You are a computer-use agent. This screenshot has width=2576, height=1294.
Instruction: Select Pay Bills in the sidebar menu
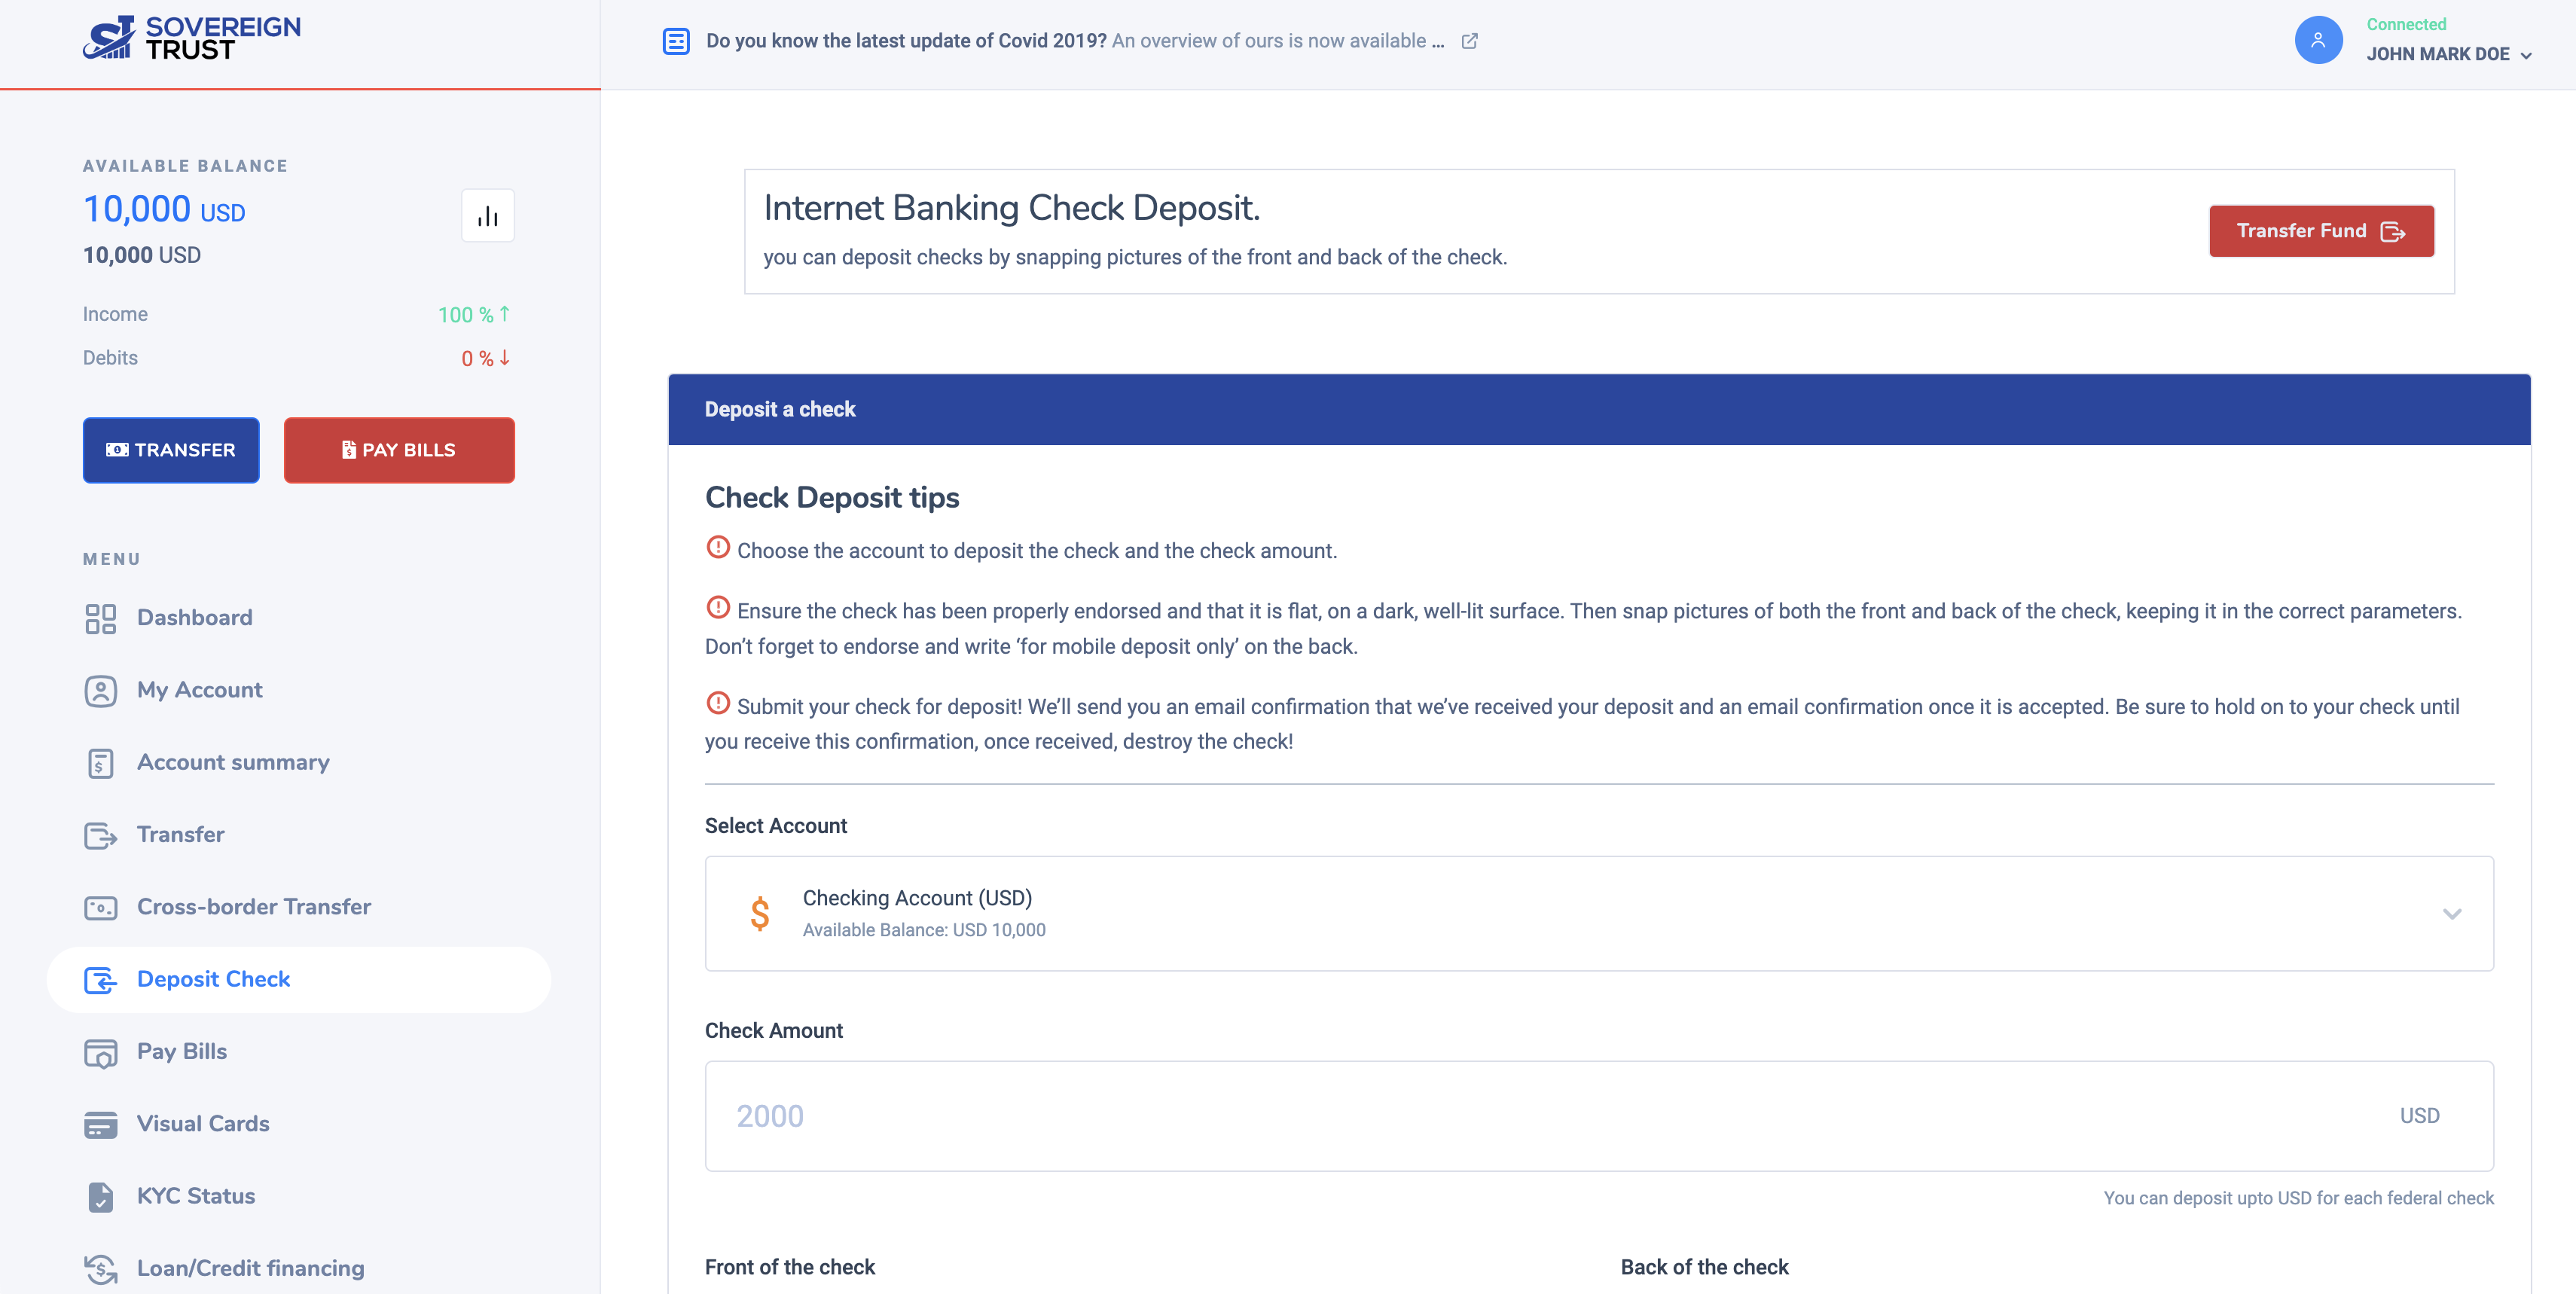click(x=182, y=1051)
